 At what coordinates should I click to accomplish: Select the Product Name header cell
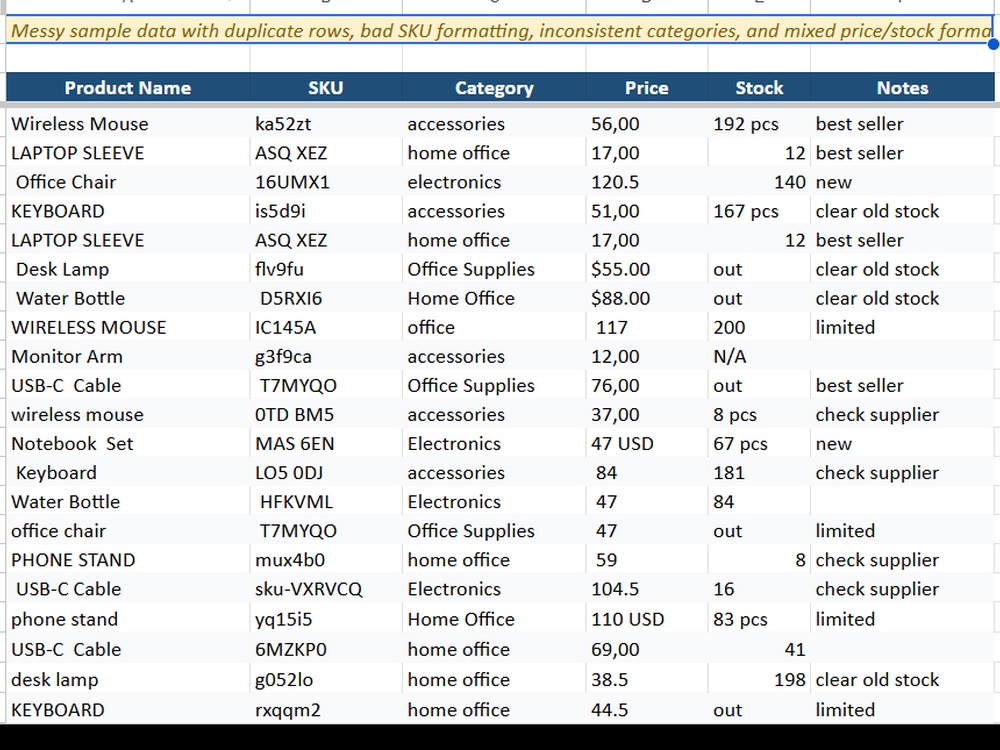pyautogui.click(x=128, y=87)
